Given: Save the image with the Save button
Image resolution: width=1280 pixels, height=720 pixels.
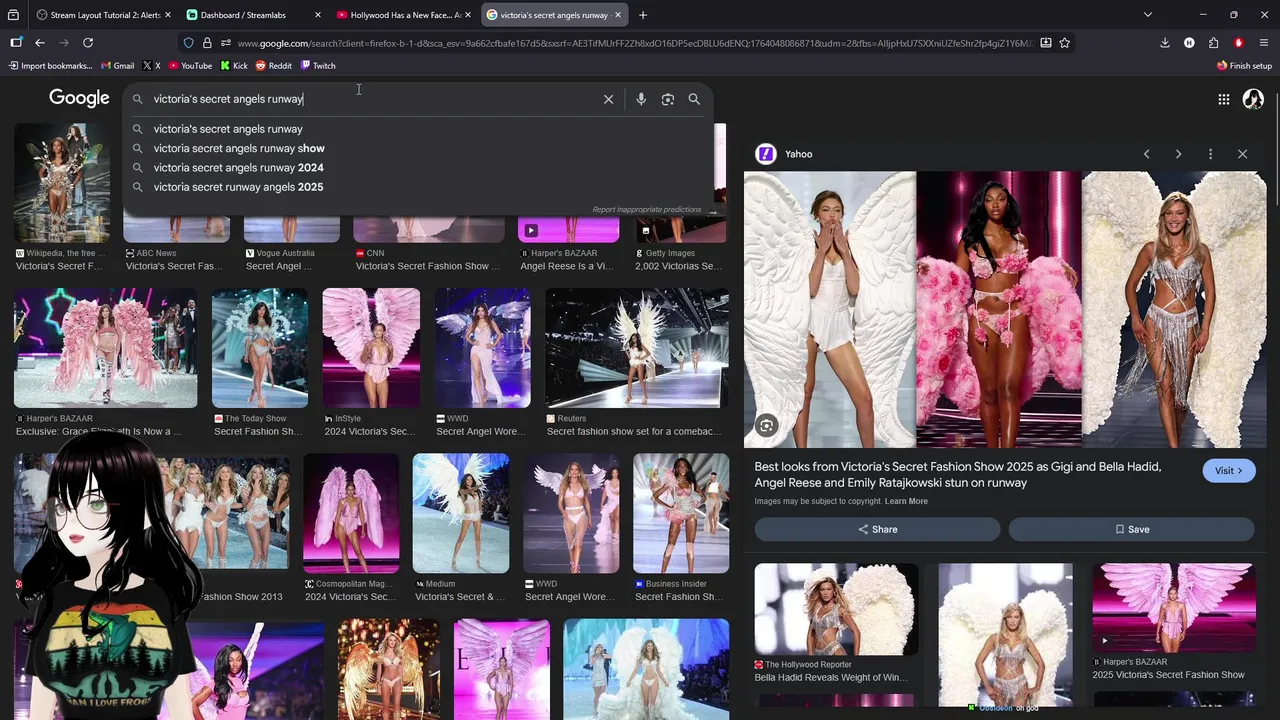Looking at the screenshot, I should (1131, 529).
